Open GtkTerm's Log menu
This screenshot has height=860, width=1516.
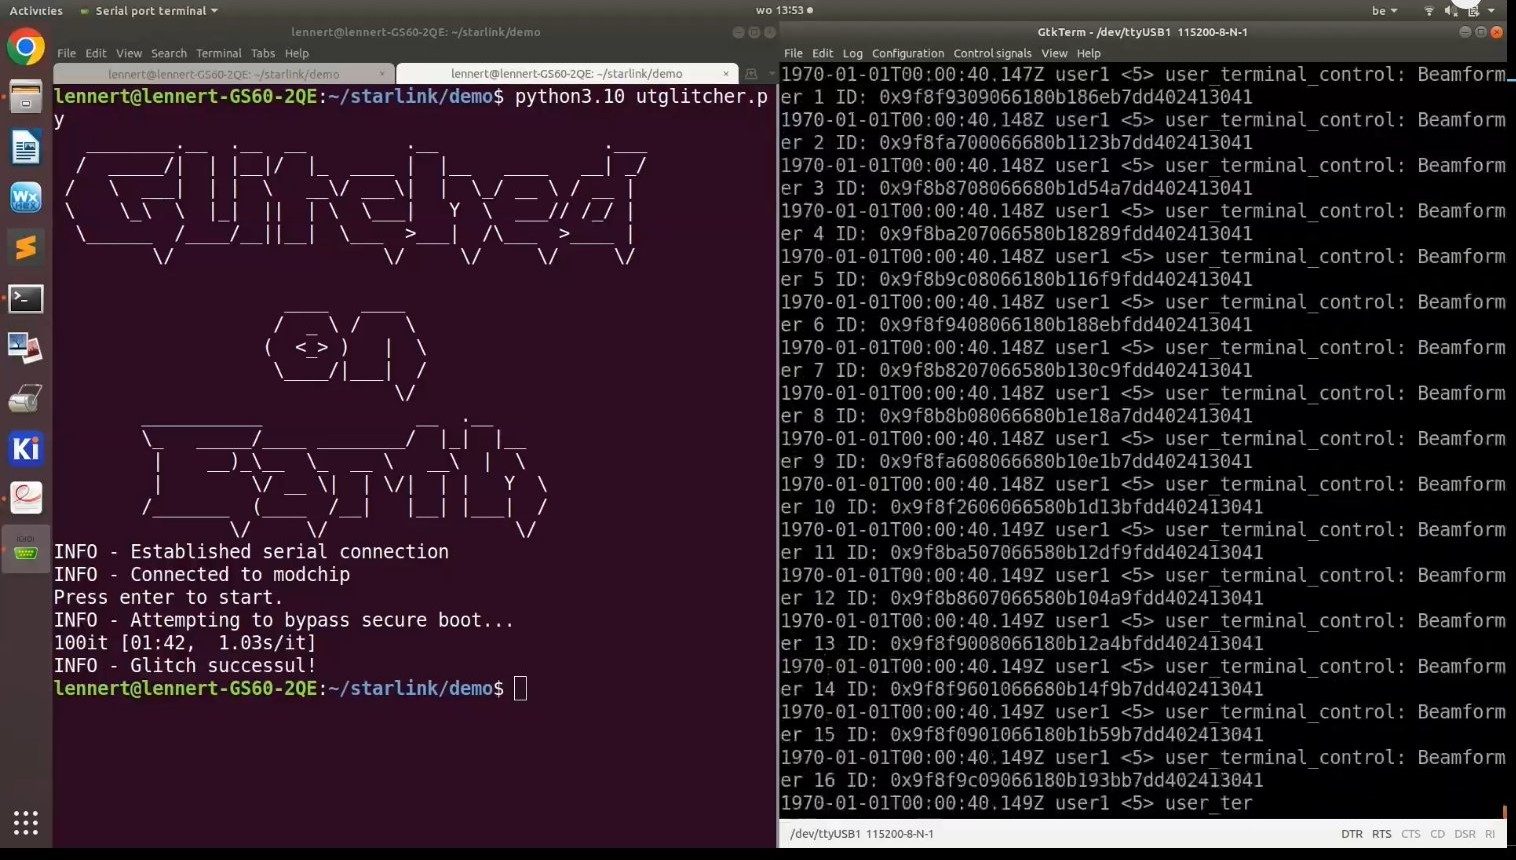[853, 53]
